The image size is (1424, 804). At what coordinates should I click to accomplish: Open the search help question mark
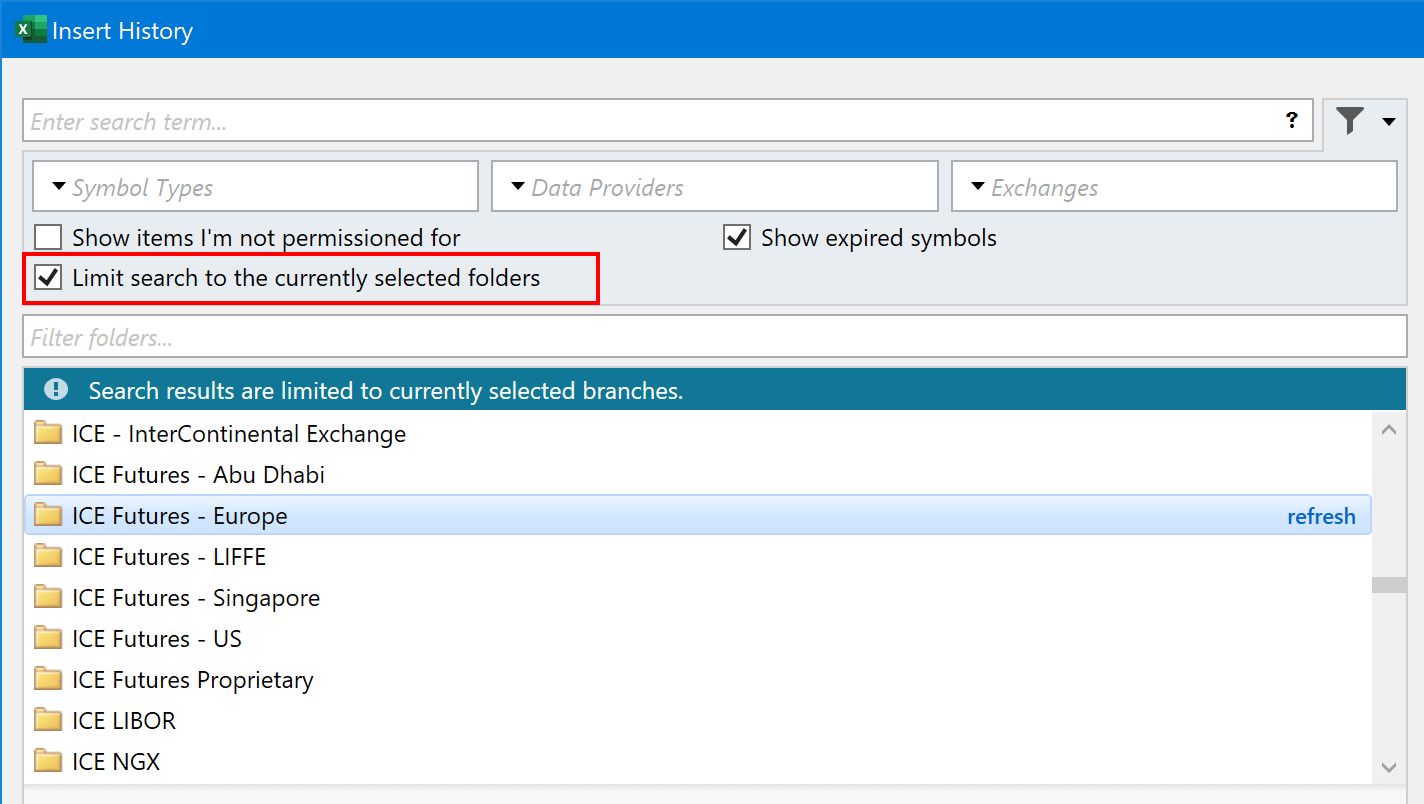(1291, 121)
